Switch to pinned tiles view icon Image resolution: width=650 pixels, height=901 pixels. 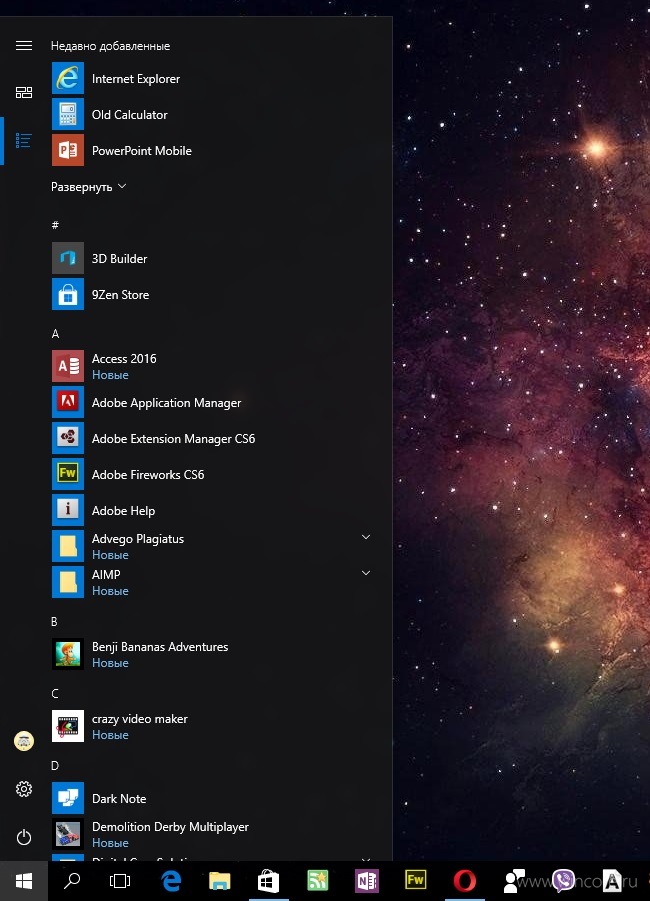coord(24,93)
